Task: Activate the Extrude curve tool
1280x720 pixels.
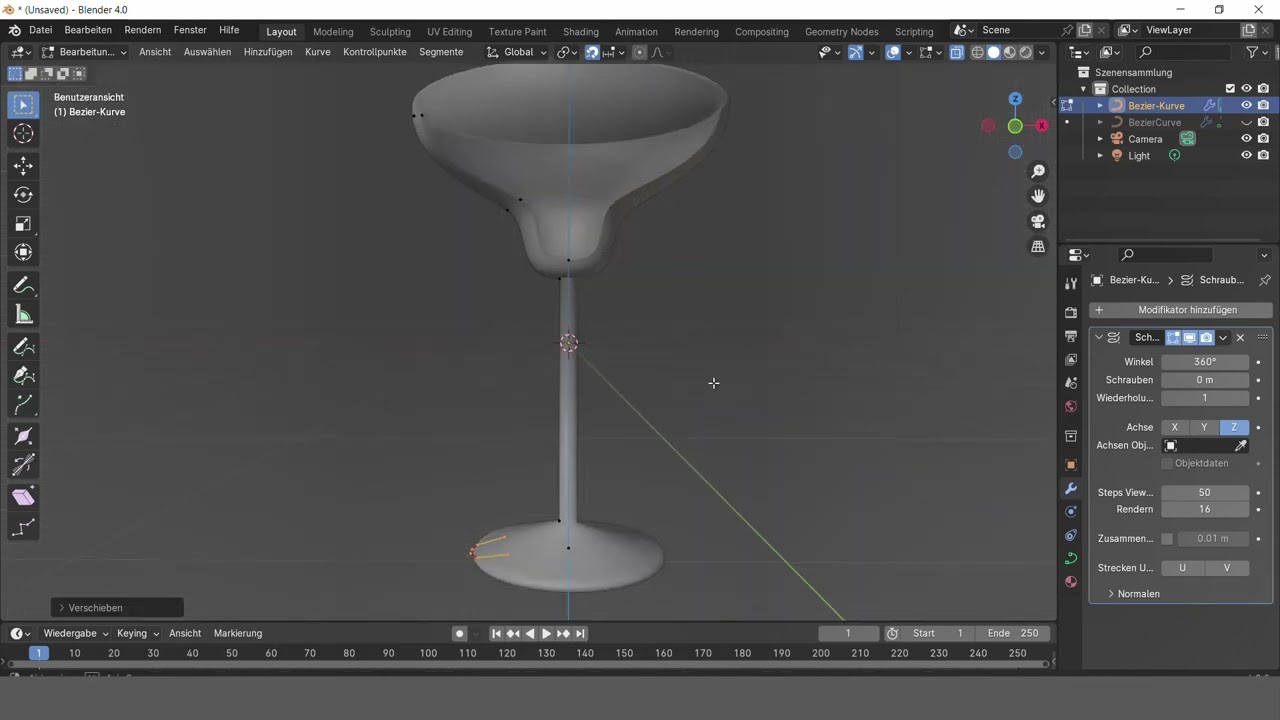Action: pyautogui.click(x=24, y=405)
